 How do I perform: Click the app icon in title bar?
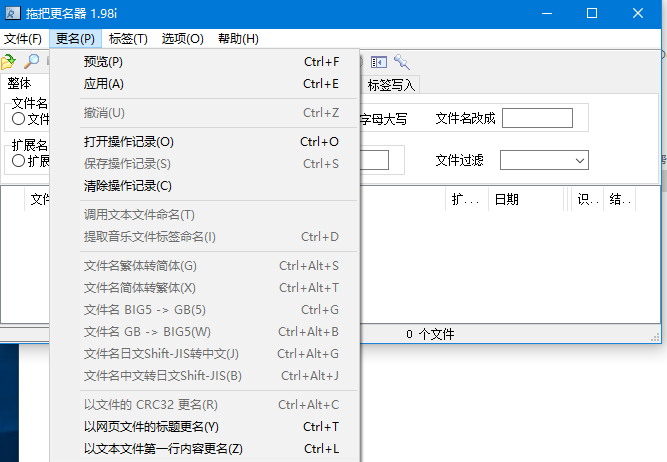point(12,14)
